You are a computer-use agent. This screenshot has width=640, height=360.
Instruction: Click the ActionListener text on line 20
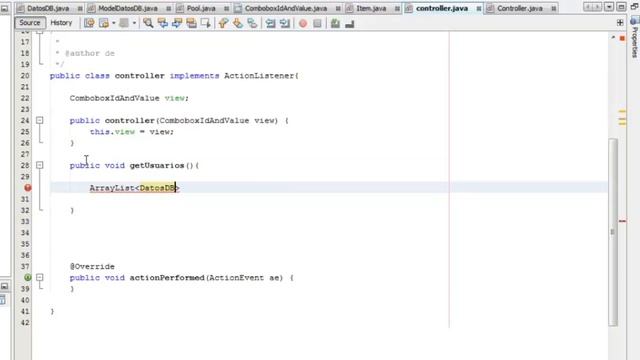(x=259, y=76)
